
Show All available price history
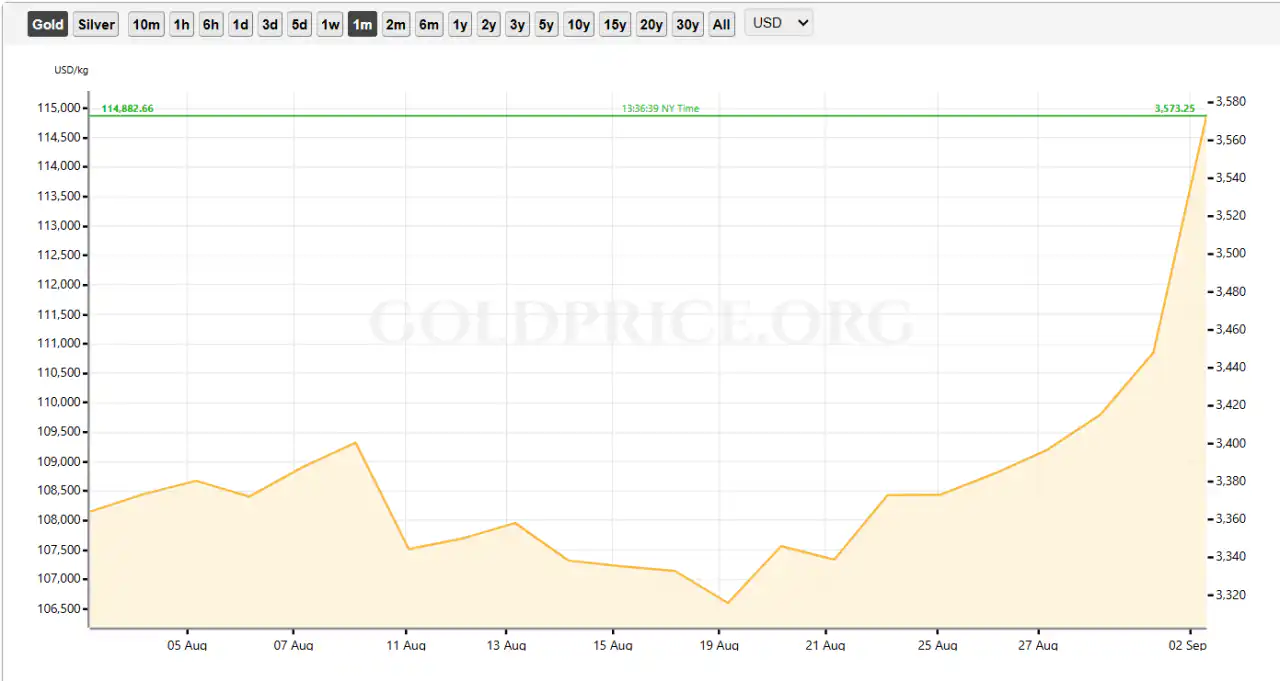pos(721,23)
